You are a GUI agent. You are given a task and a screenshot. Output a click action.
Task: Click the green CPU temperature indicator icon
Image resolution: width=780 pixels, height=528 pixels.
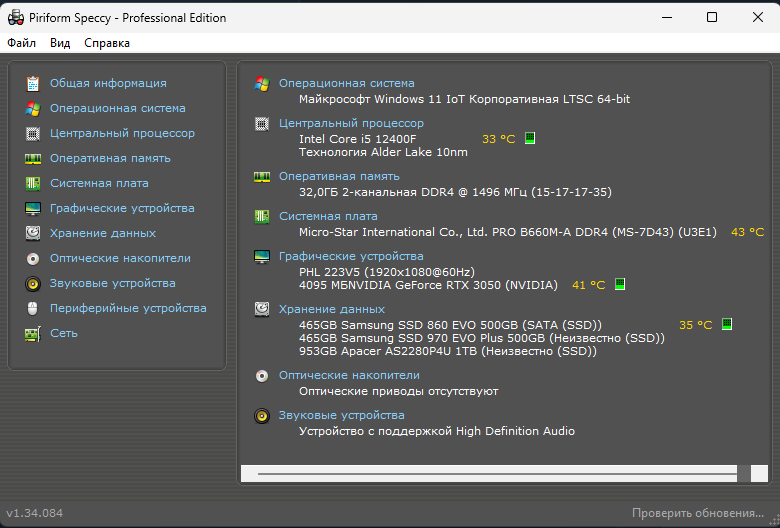530,138
